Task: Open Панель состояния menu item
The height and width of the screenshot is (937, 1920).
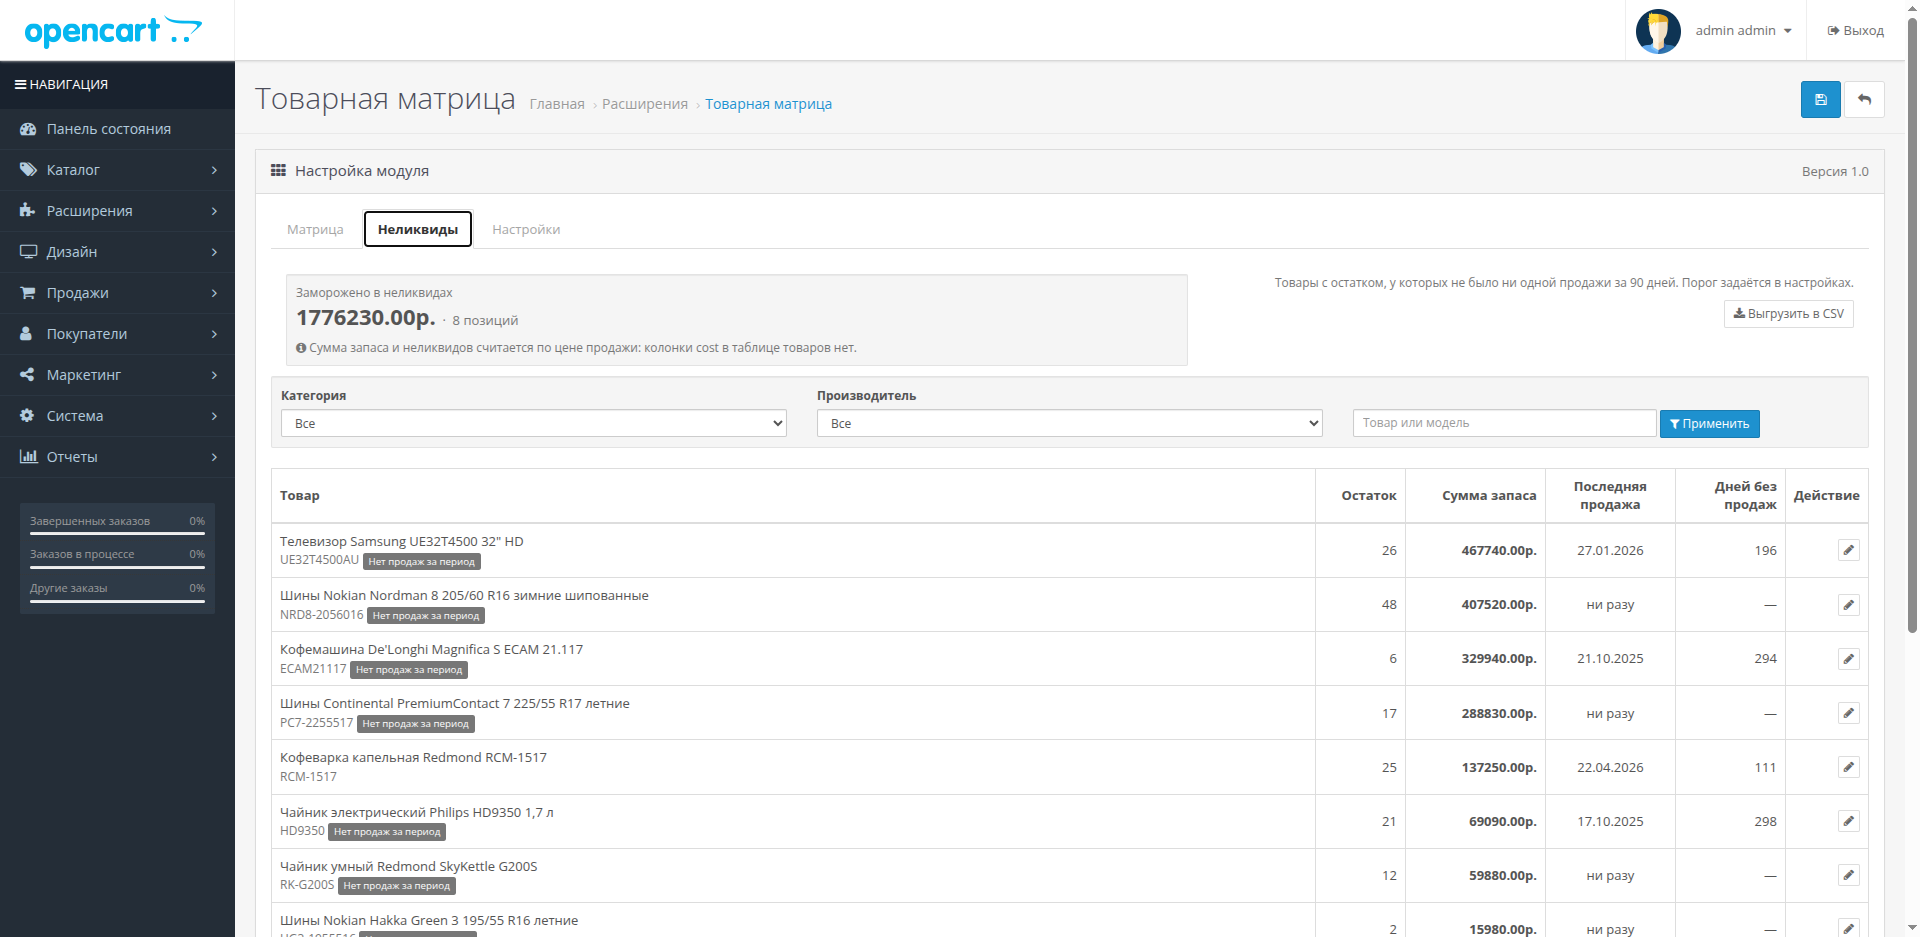Action: pyautogui.click(x=117, y=129)
